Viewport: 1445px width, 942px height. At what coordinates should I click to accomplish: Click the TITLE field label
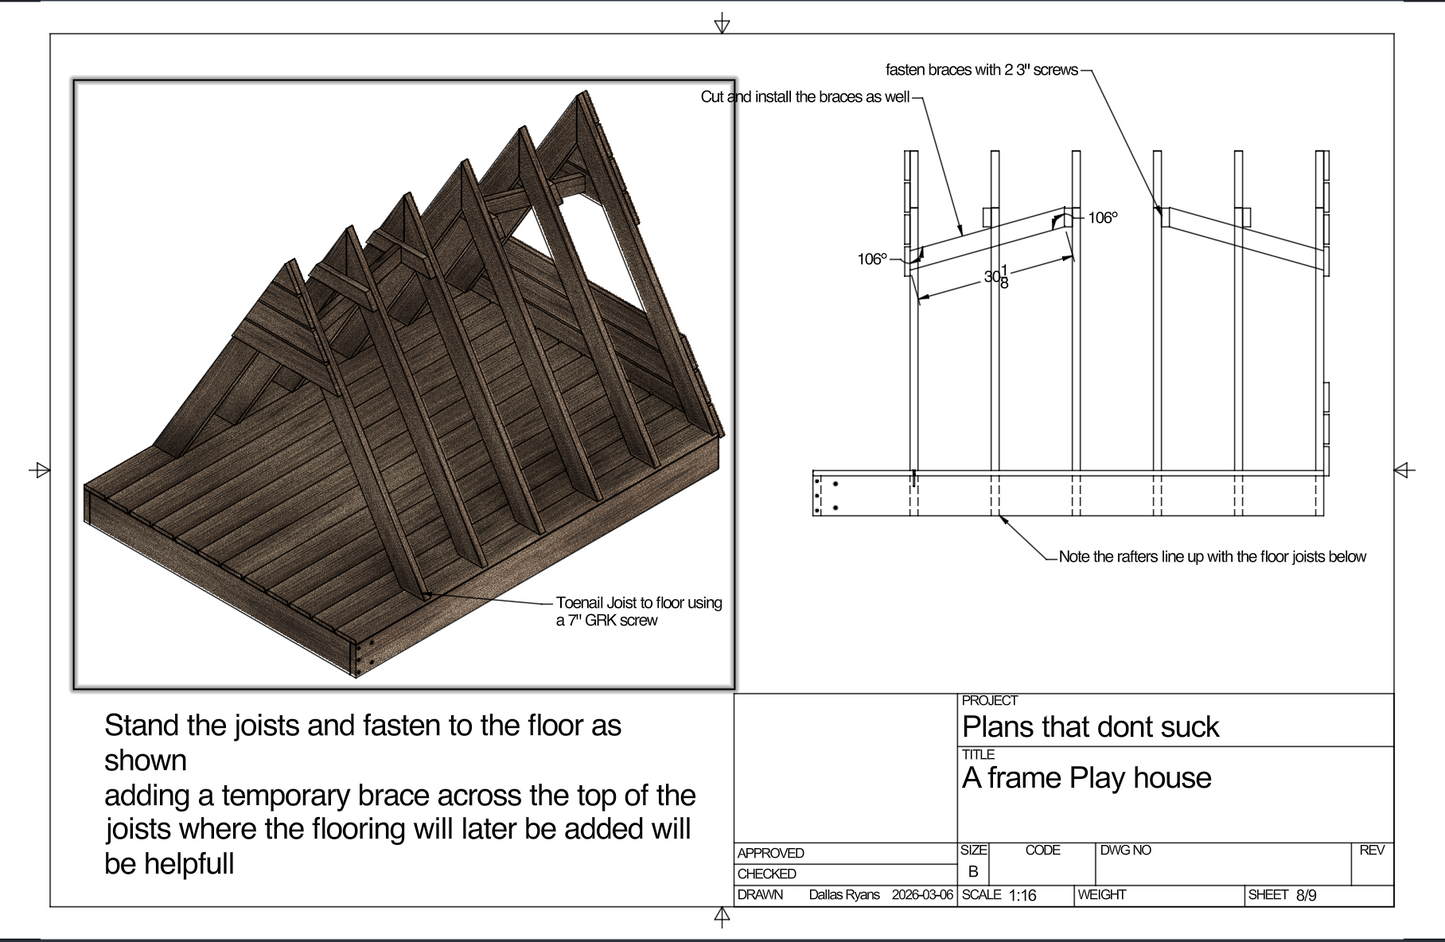[x=978, y=755]
